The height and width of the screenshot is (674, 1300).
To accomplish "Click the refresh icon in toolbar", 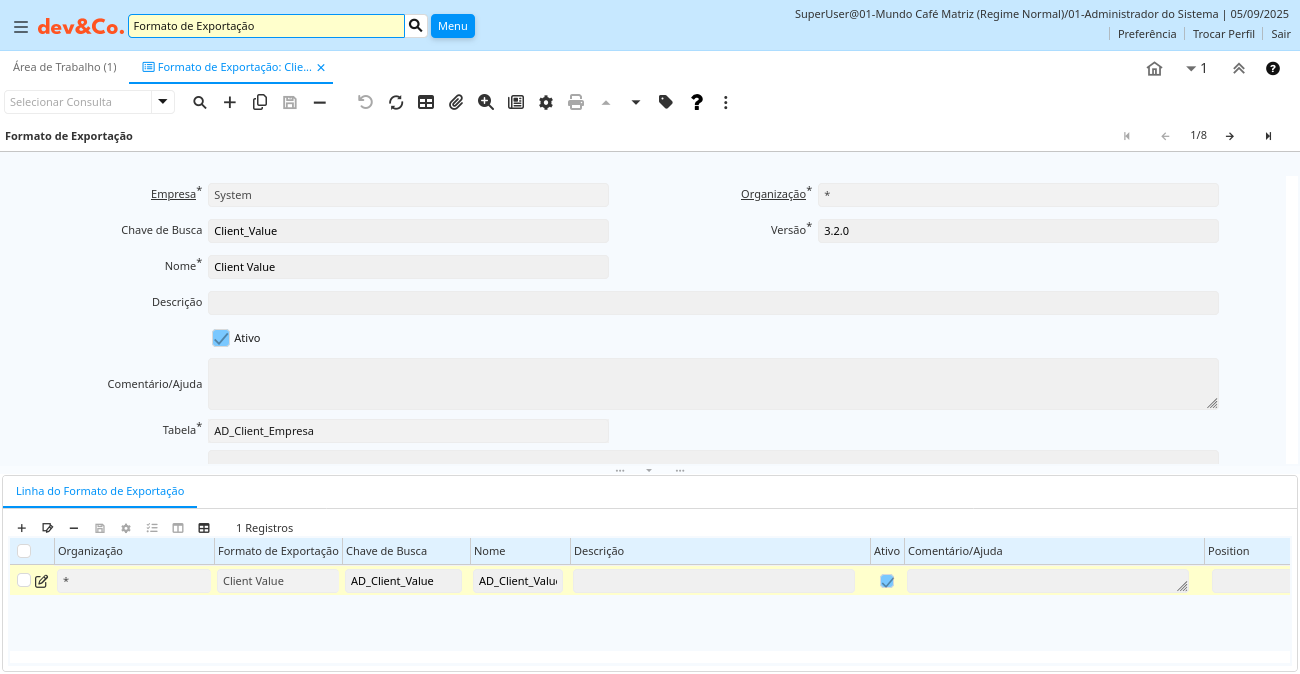I will (396, 102).
